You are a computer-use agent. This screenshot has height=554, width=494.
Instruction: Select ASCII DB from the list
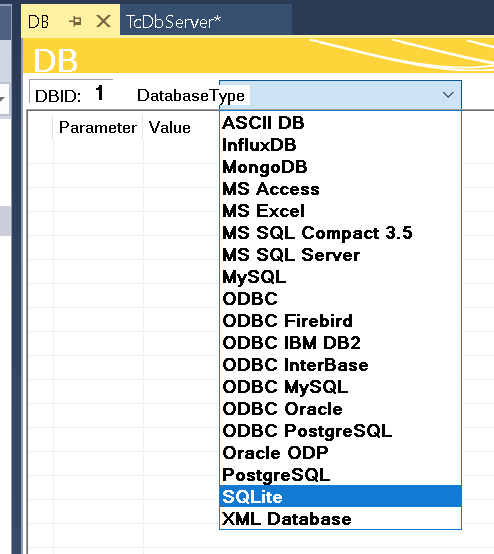[340, 123]
